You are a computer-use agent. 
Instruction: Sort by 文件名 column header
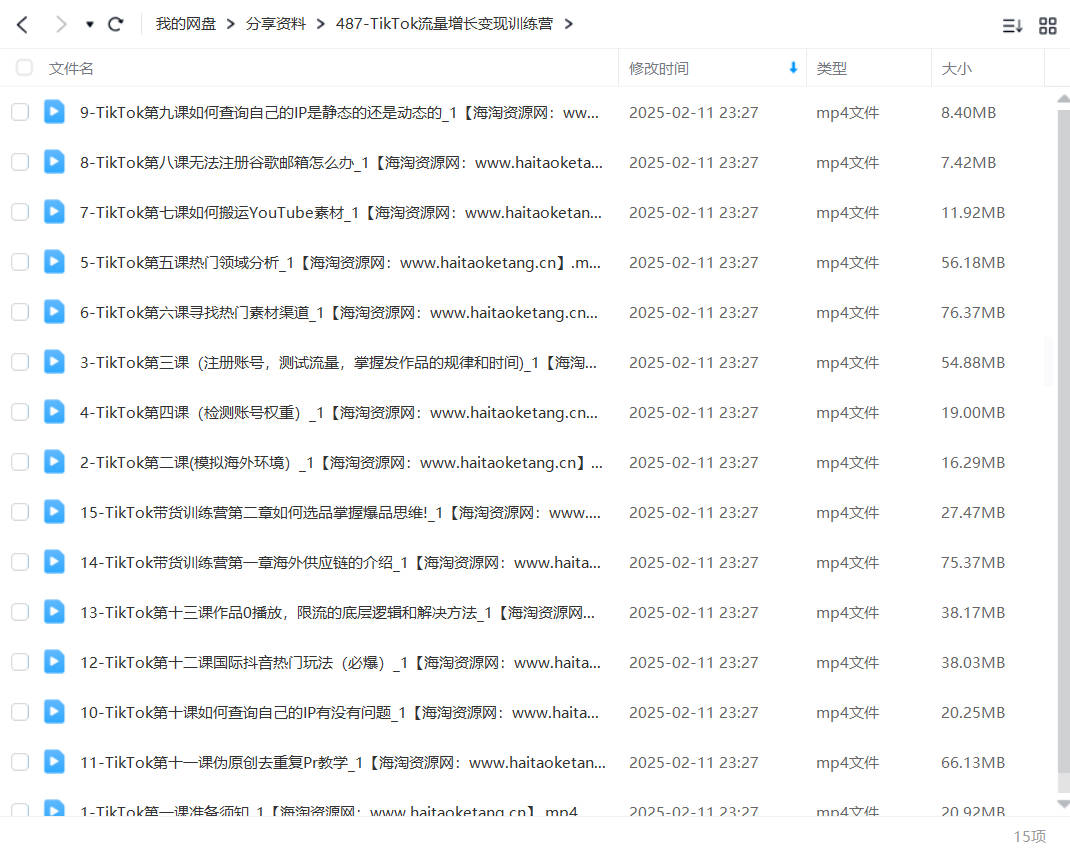pos(71,68)
